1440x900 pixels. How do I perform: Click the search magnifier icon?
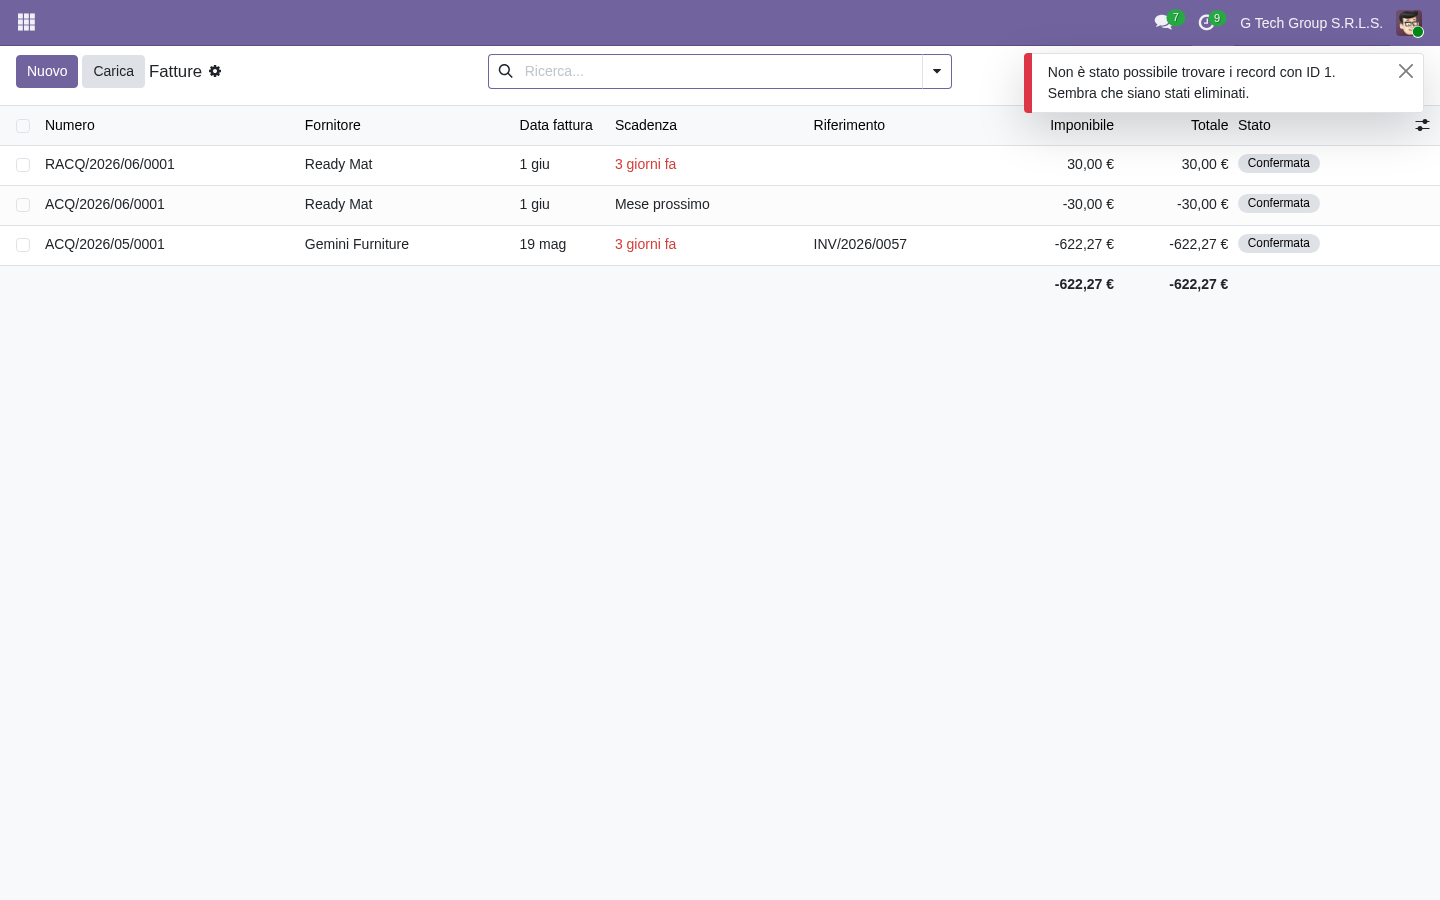tap(506, 71)
